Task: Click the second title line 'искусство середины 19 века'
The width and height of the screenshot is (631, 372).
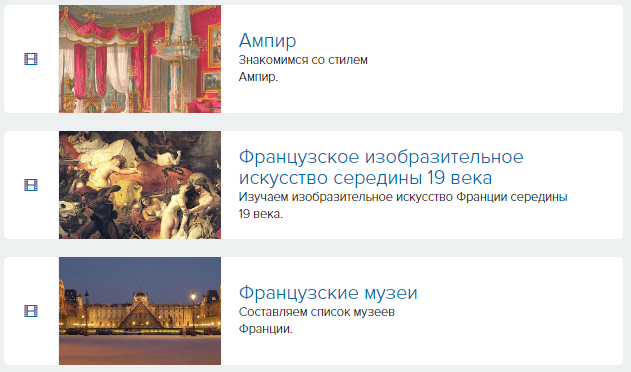Action: click(365, 178)
